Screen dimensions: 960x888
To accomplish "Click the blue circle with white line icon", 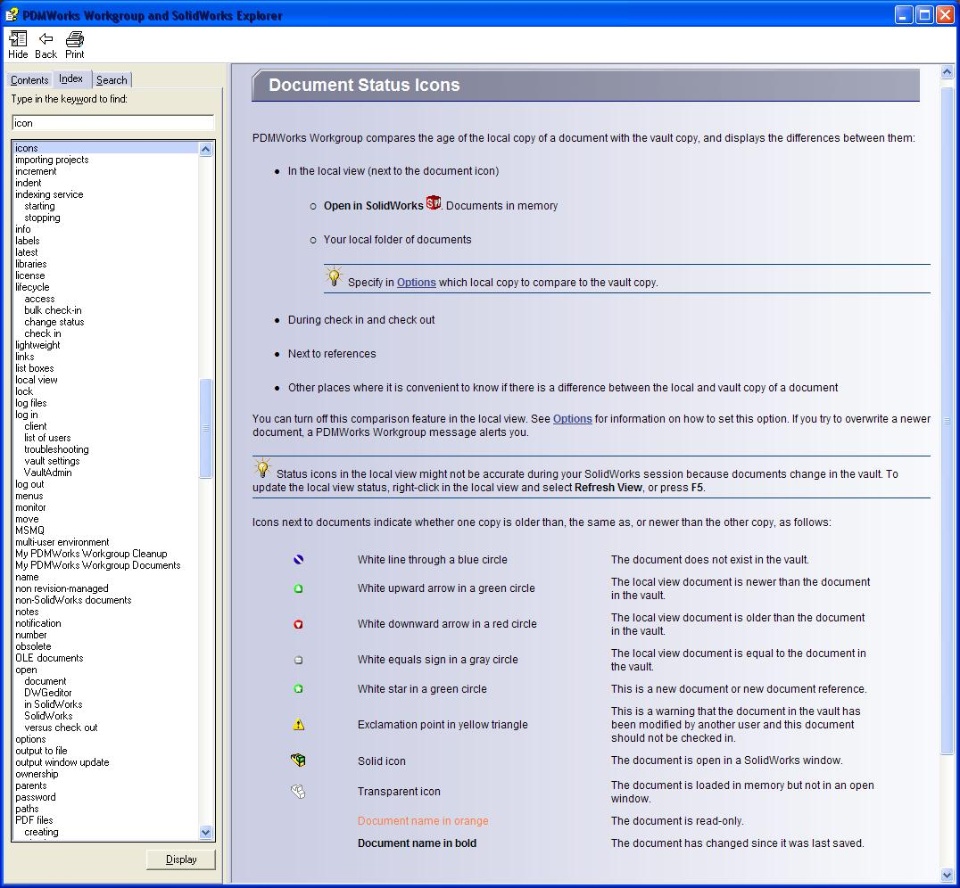I will [x=298, y=559].
